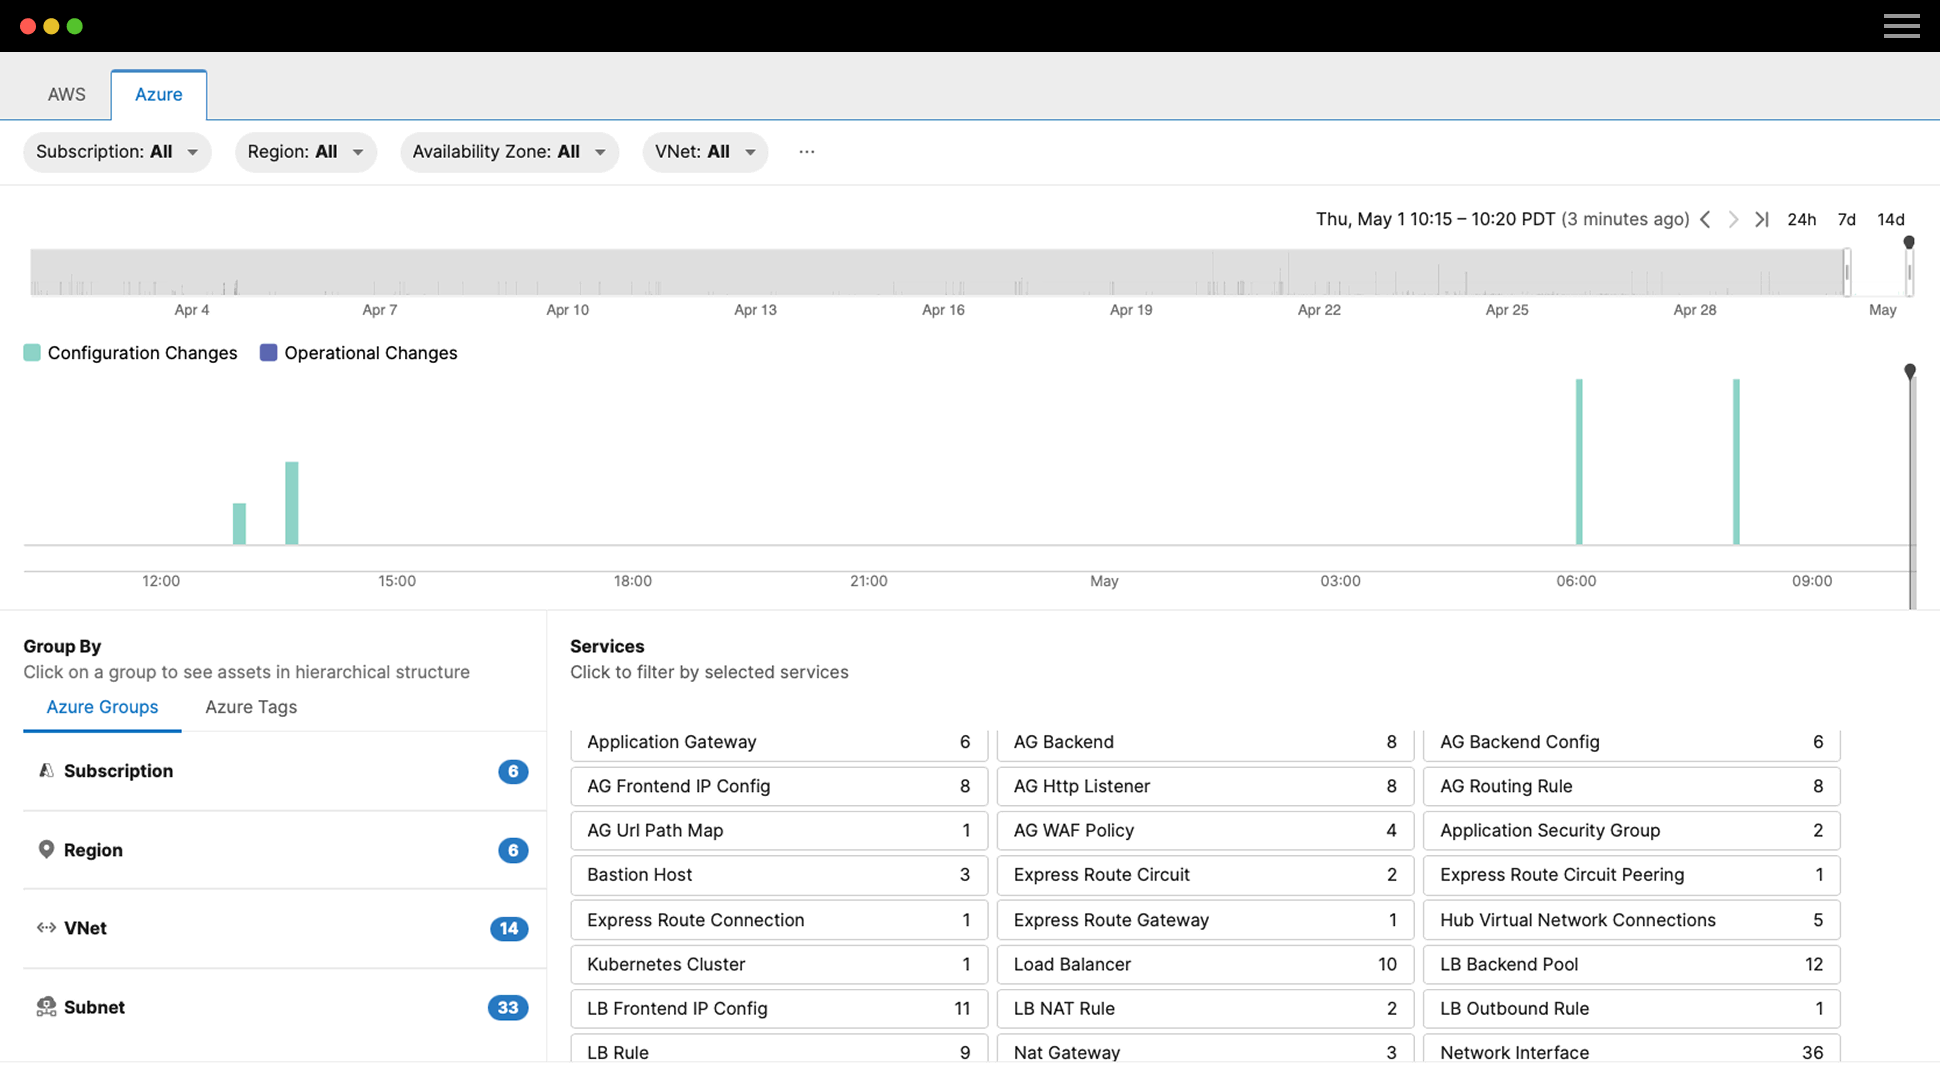Toggle the Load Balancer service filter

click(x=1204, y=964)
